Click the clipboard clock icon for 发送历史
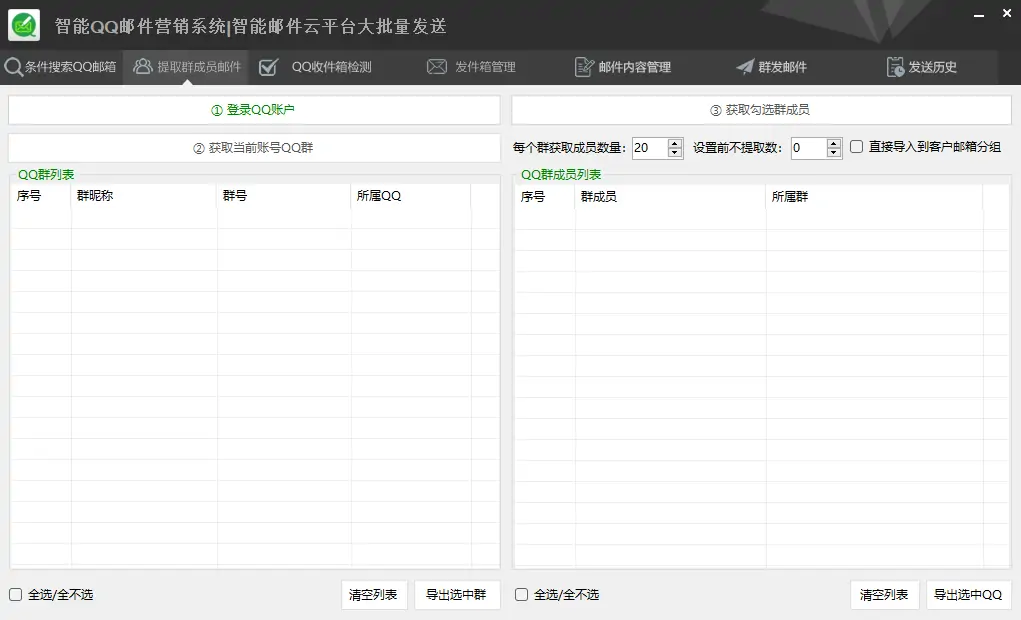Viewport: 1021px width, 620px height. click(895, 66)
